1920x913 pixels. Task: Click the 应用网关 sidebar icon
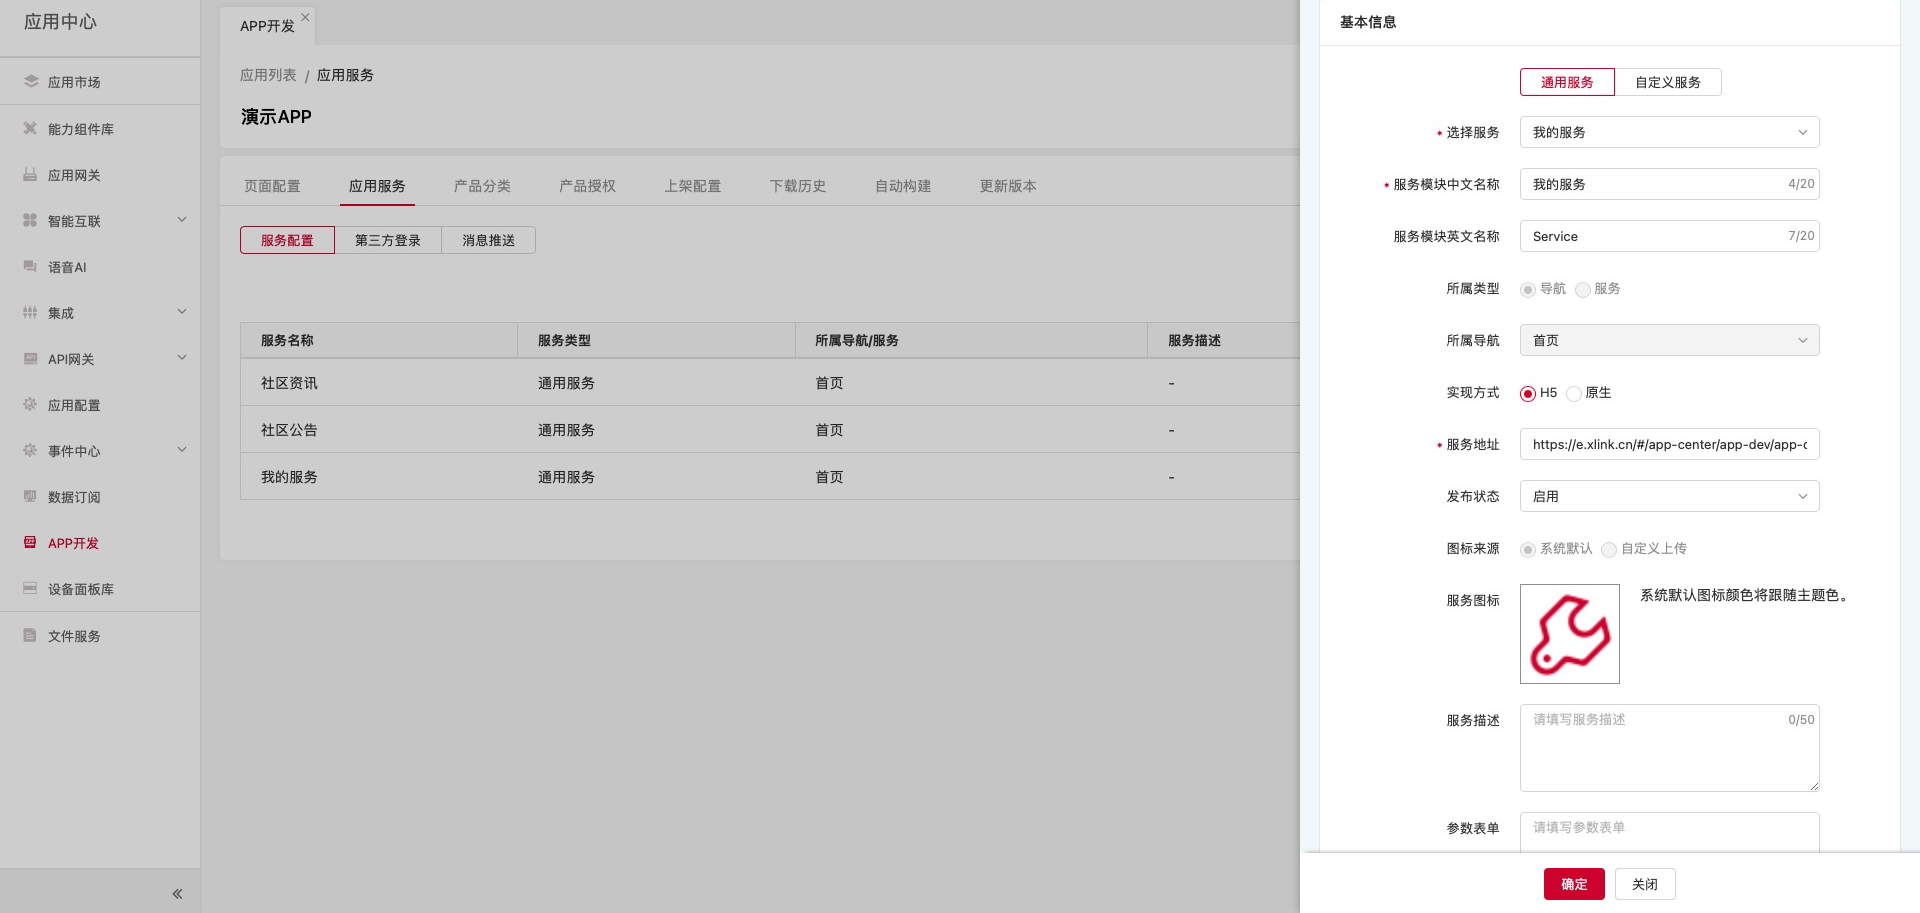[x=30, y=175]
